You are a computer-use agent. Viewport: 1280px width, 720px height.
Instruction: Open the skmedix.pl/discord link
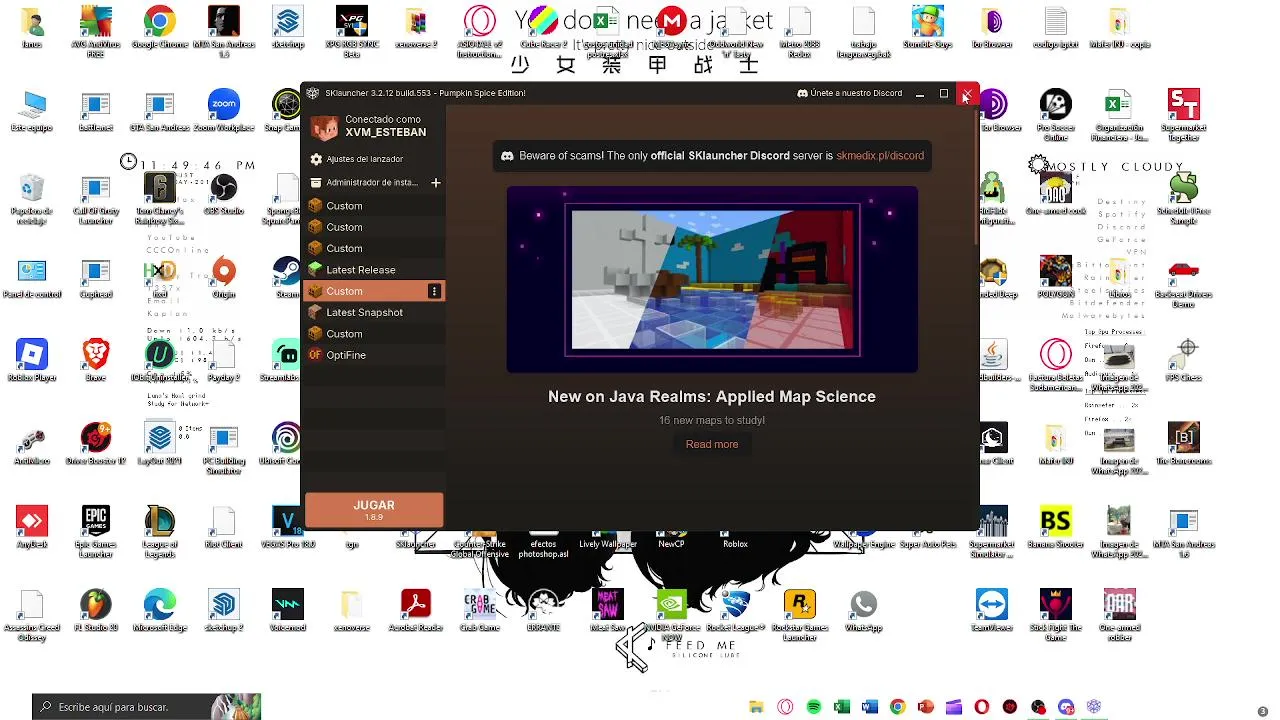coord(880,156)
